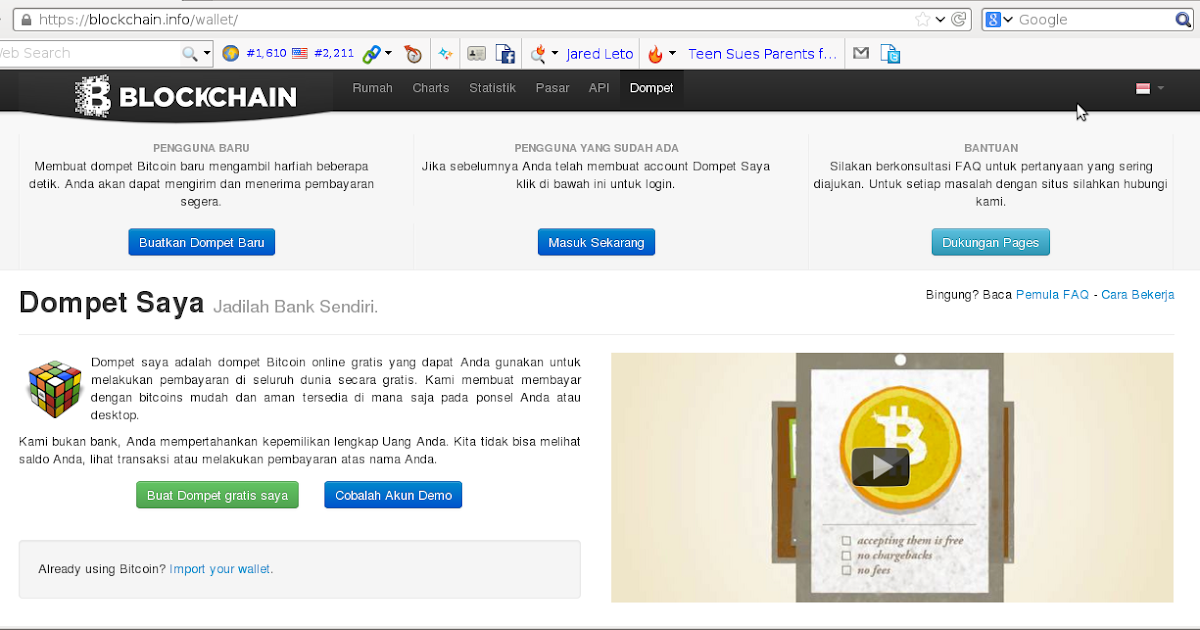Open the Statistik nav item
The width and height of the screenshot is (1200, 630).
[492, 88]
